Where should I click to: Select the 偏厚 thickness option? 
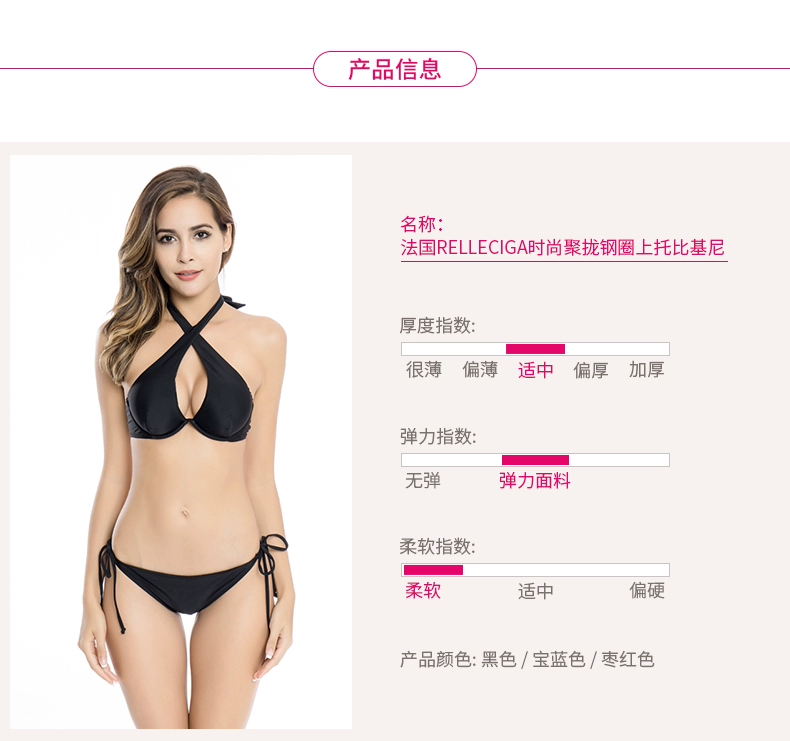tap(591, 370)
